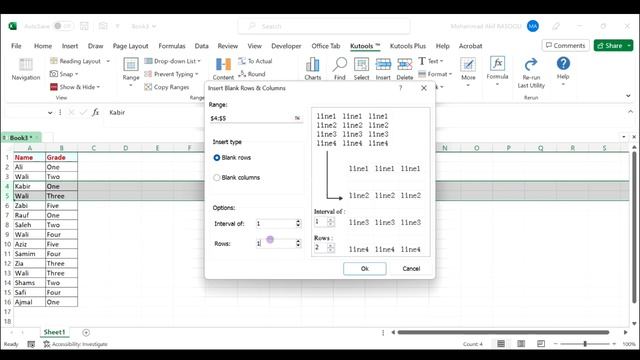Open the Kutools Navigation pane
Image resolution: width=640 pixels, height=360 pixels.
pyautogui.click(x=26, y=69)
